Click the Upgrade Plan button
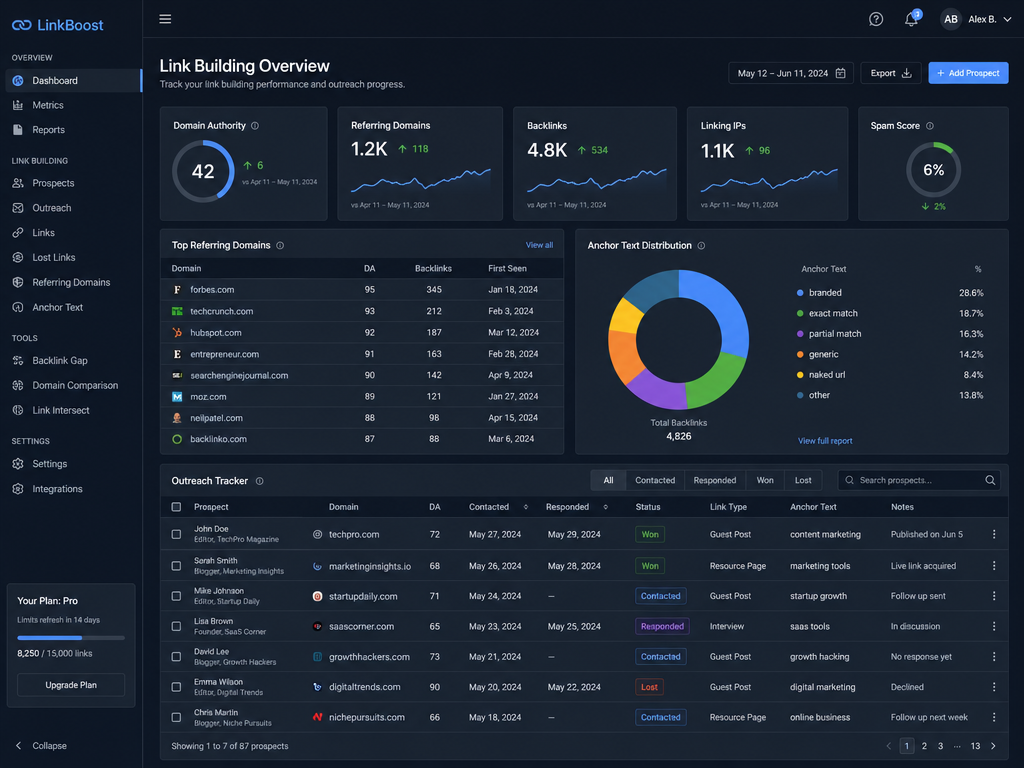Image resolution: width=1024 pixels, height=768 pixels. tap(71, 685)
